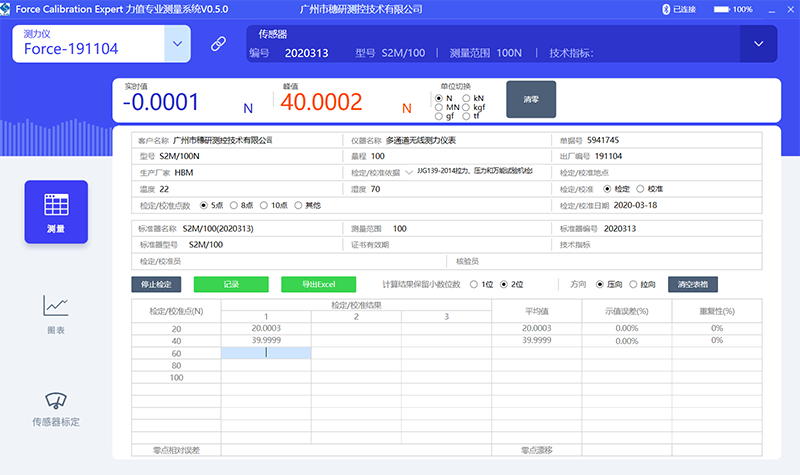Click the 生产厂家 HBM field
800x475 pixels.
237,172
